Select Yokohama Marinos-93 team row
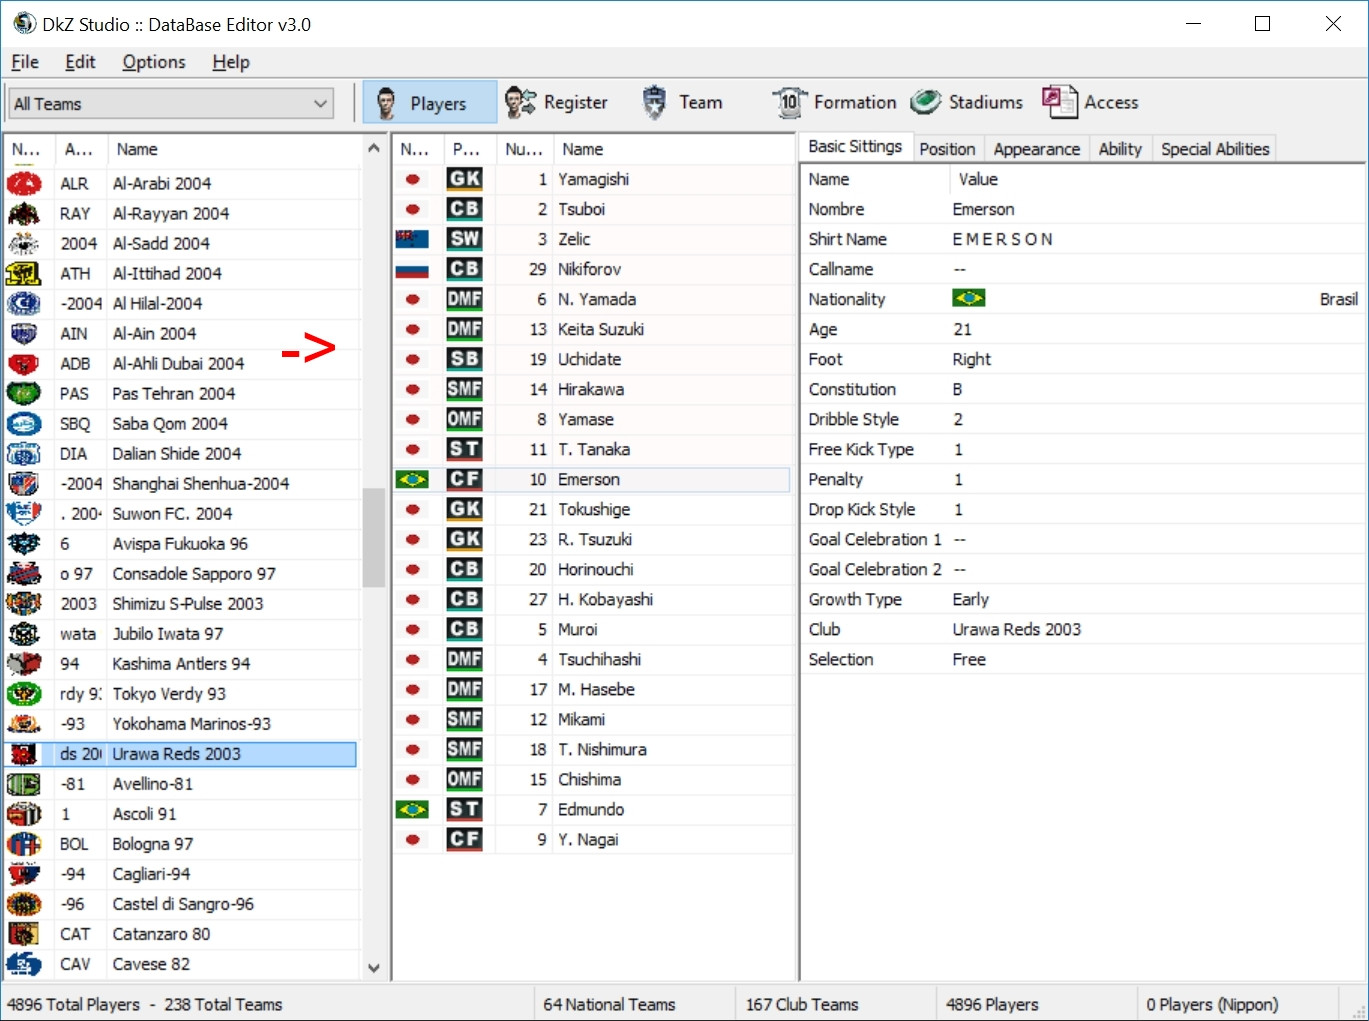Screen dimensions: 1369x1021 click(x=181, y=724)
